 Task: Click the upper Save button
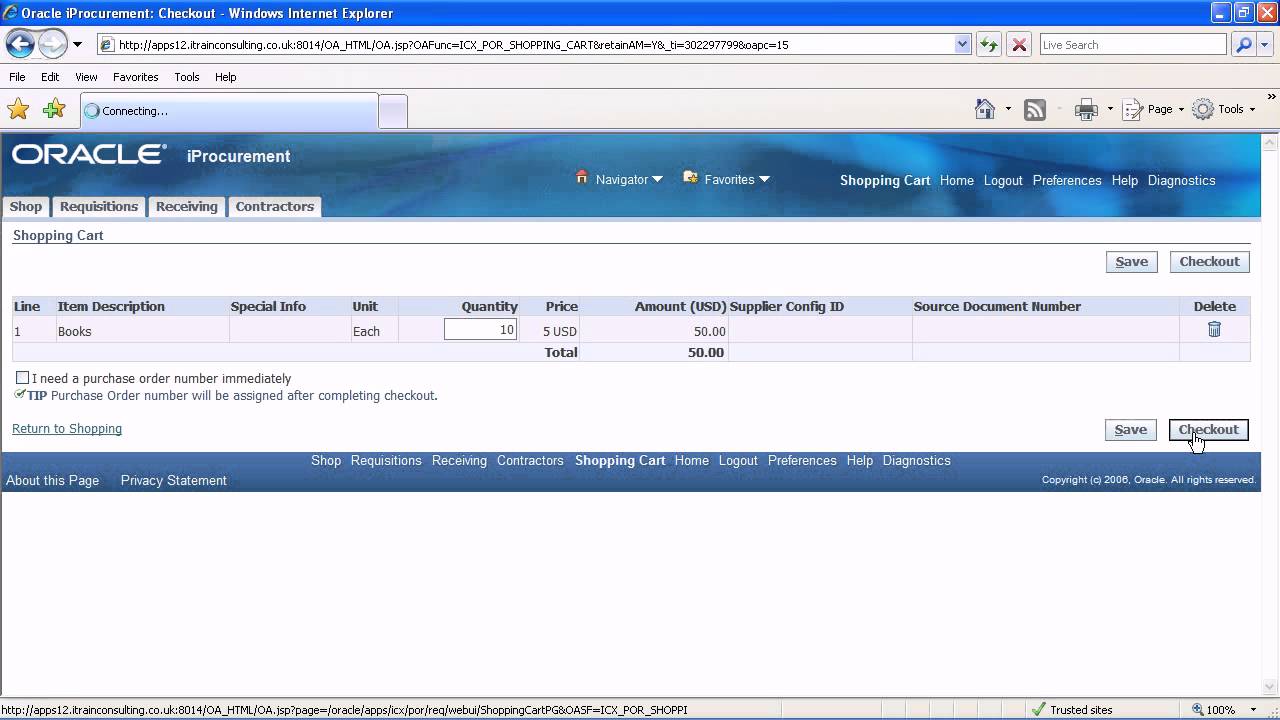1132,262
